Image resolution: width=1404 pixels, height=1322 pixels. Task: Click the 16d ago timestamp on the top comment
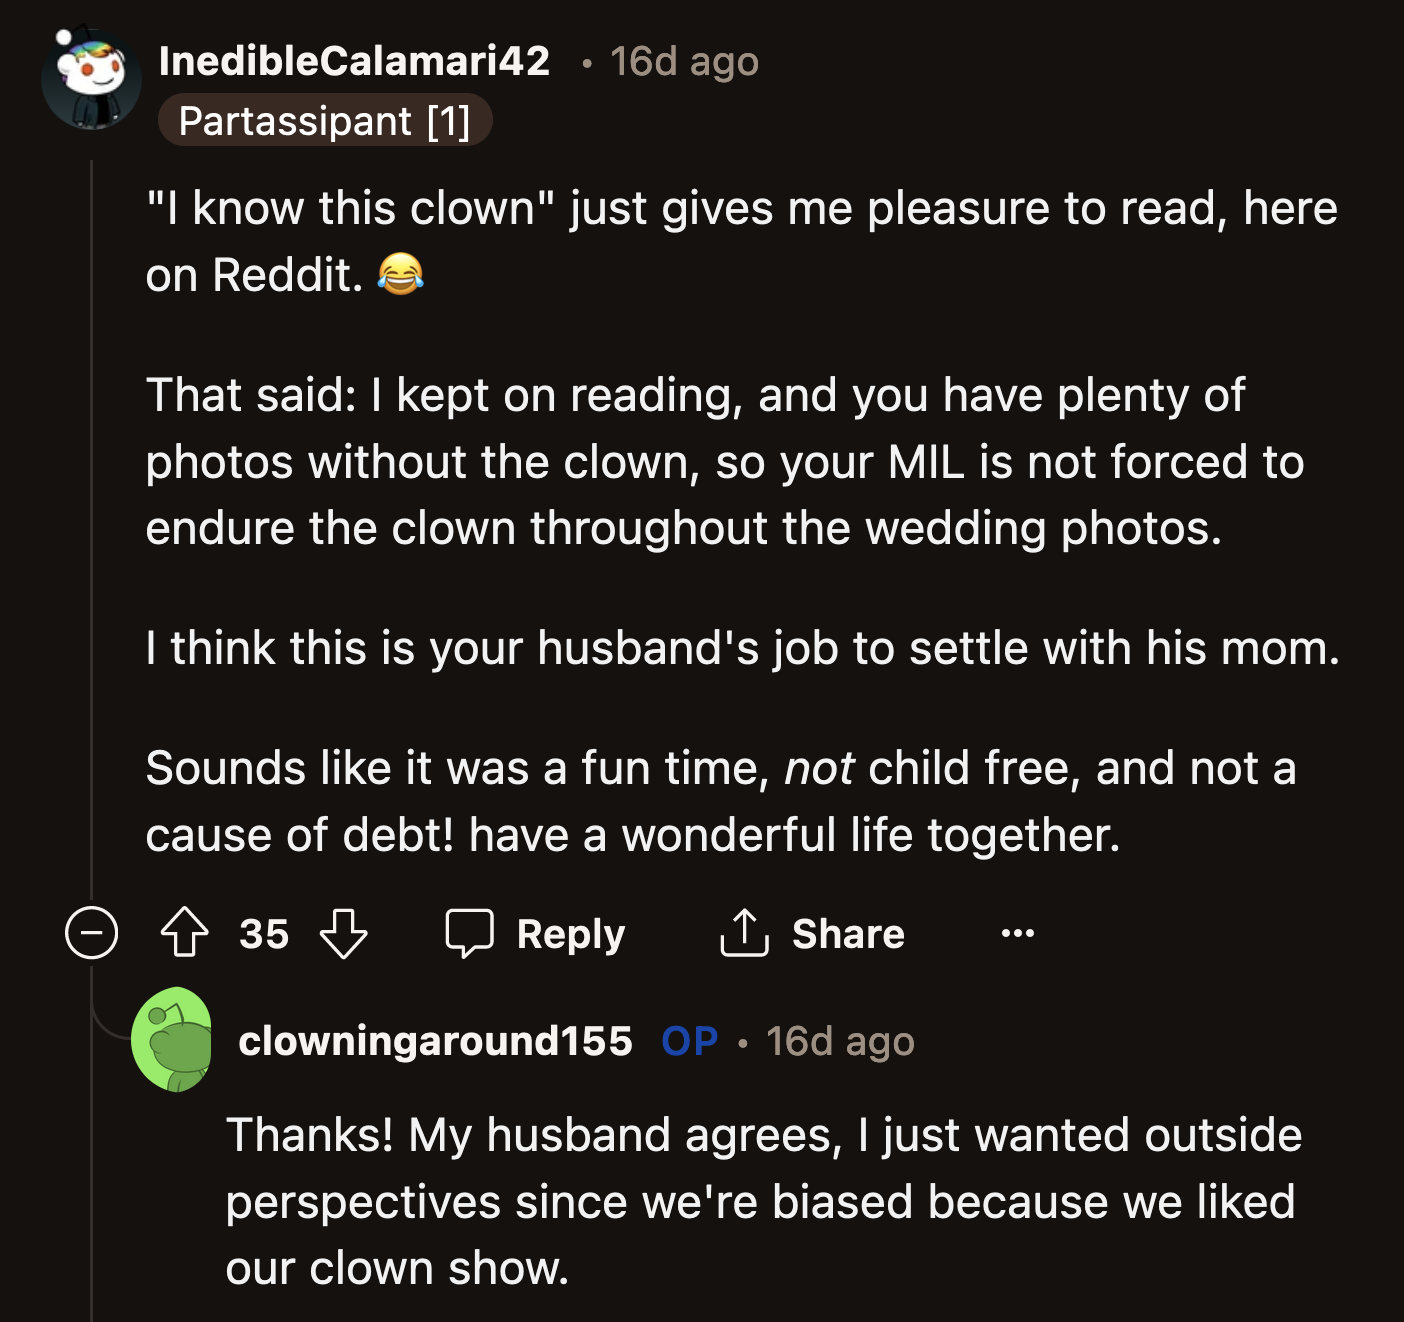[682, 60]
